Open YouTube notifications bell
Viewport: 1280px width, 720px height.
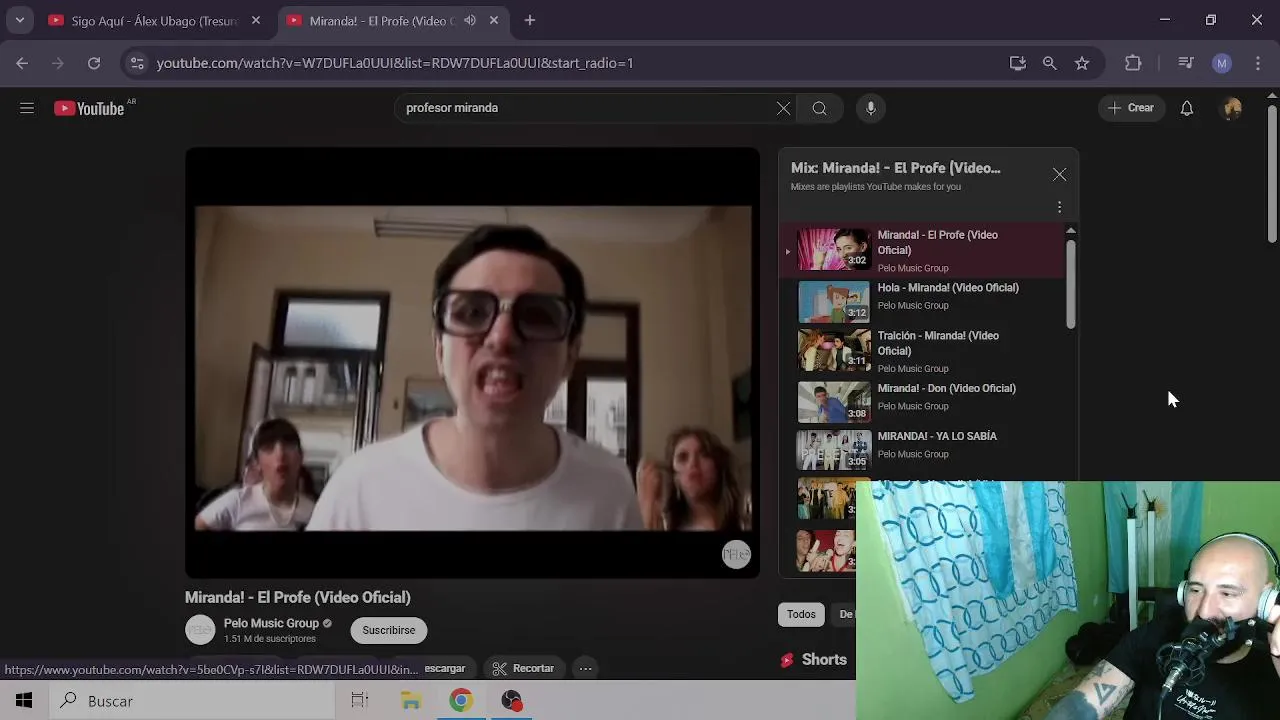1187,108
